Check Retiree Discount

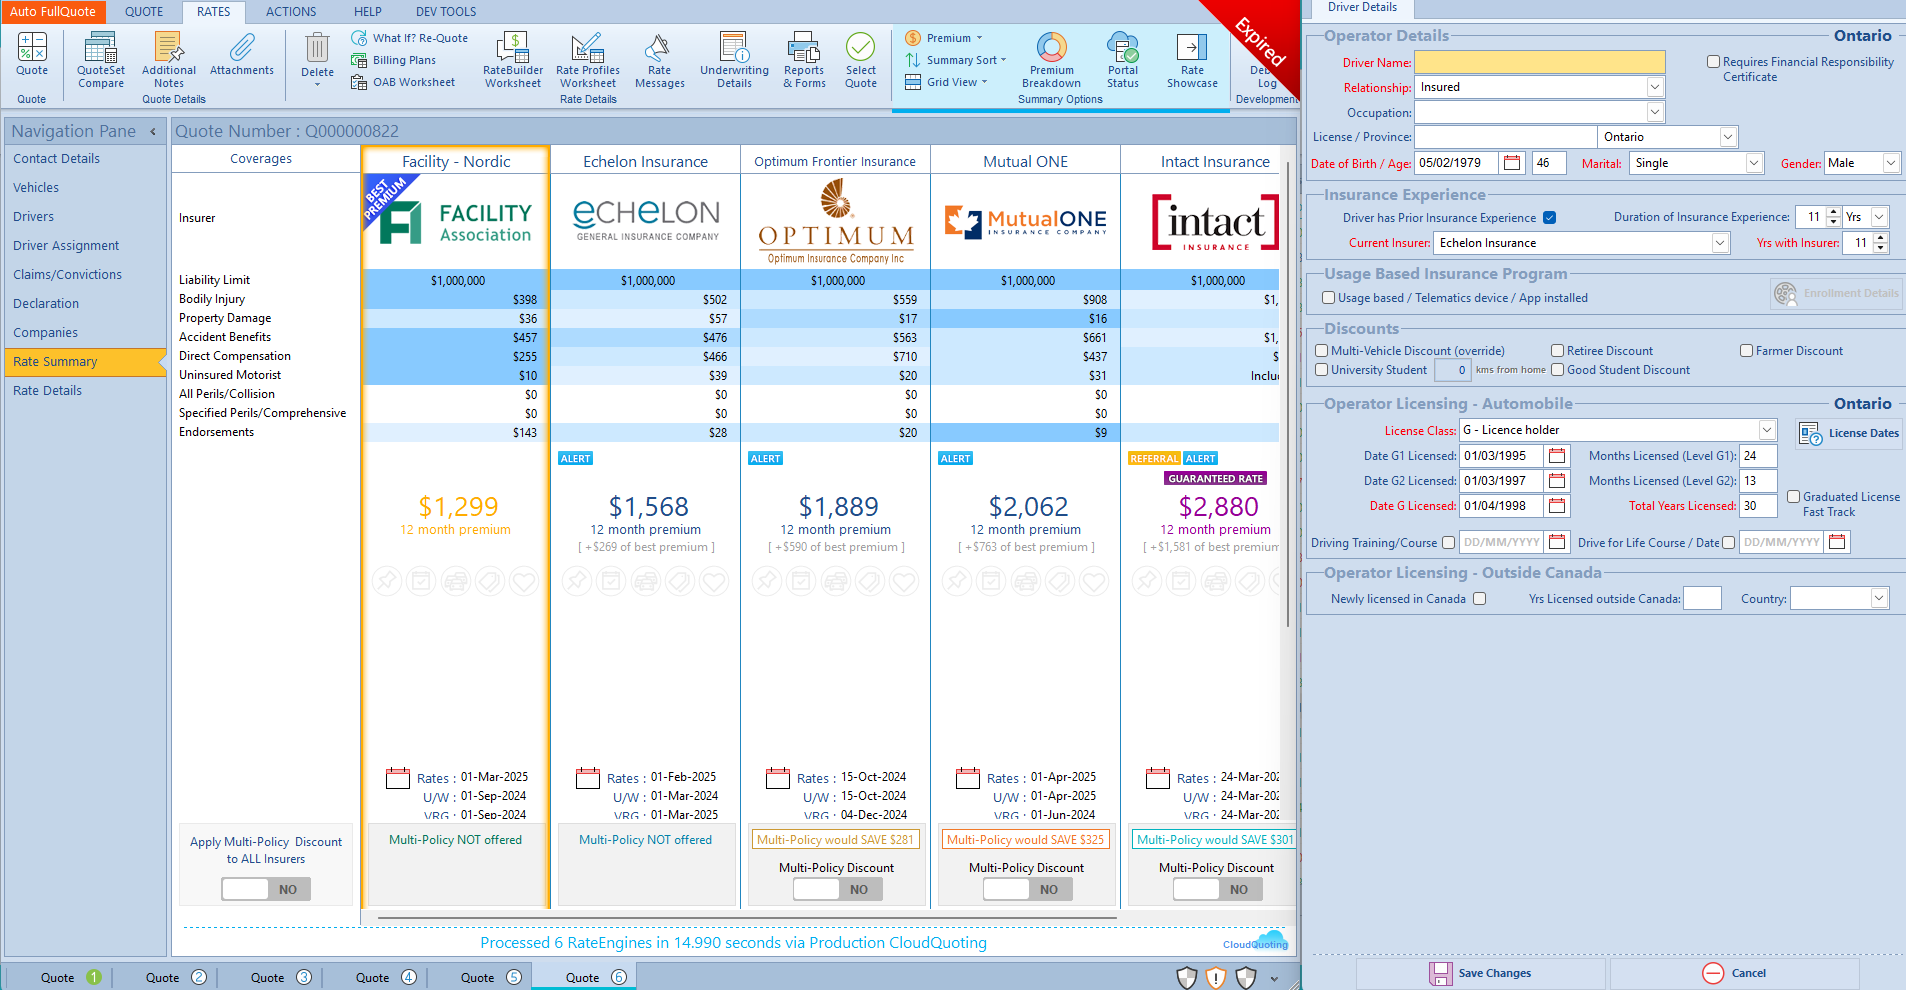(x=1557, y=351)
